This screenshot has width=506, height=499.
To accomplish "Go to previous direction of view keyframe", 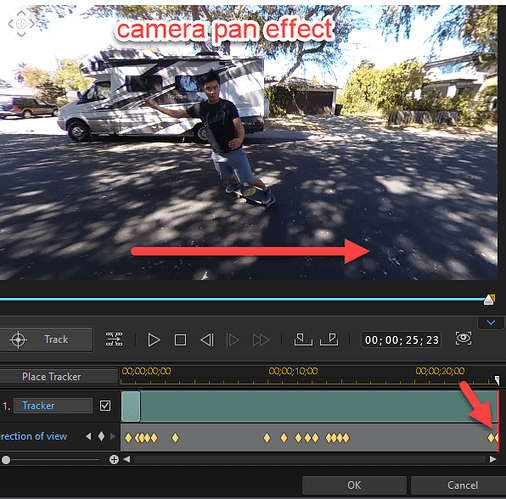I will click(88, 436).
